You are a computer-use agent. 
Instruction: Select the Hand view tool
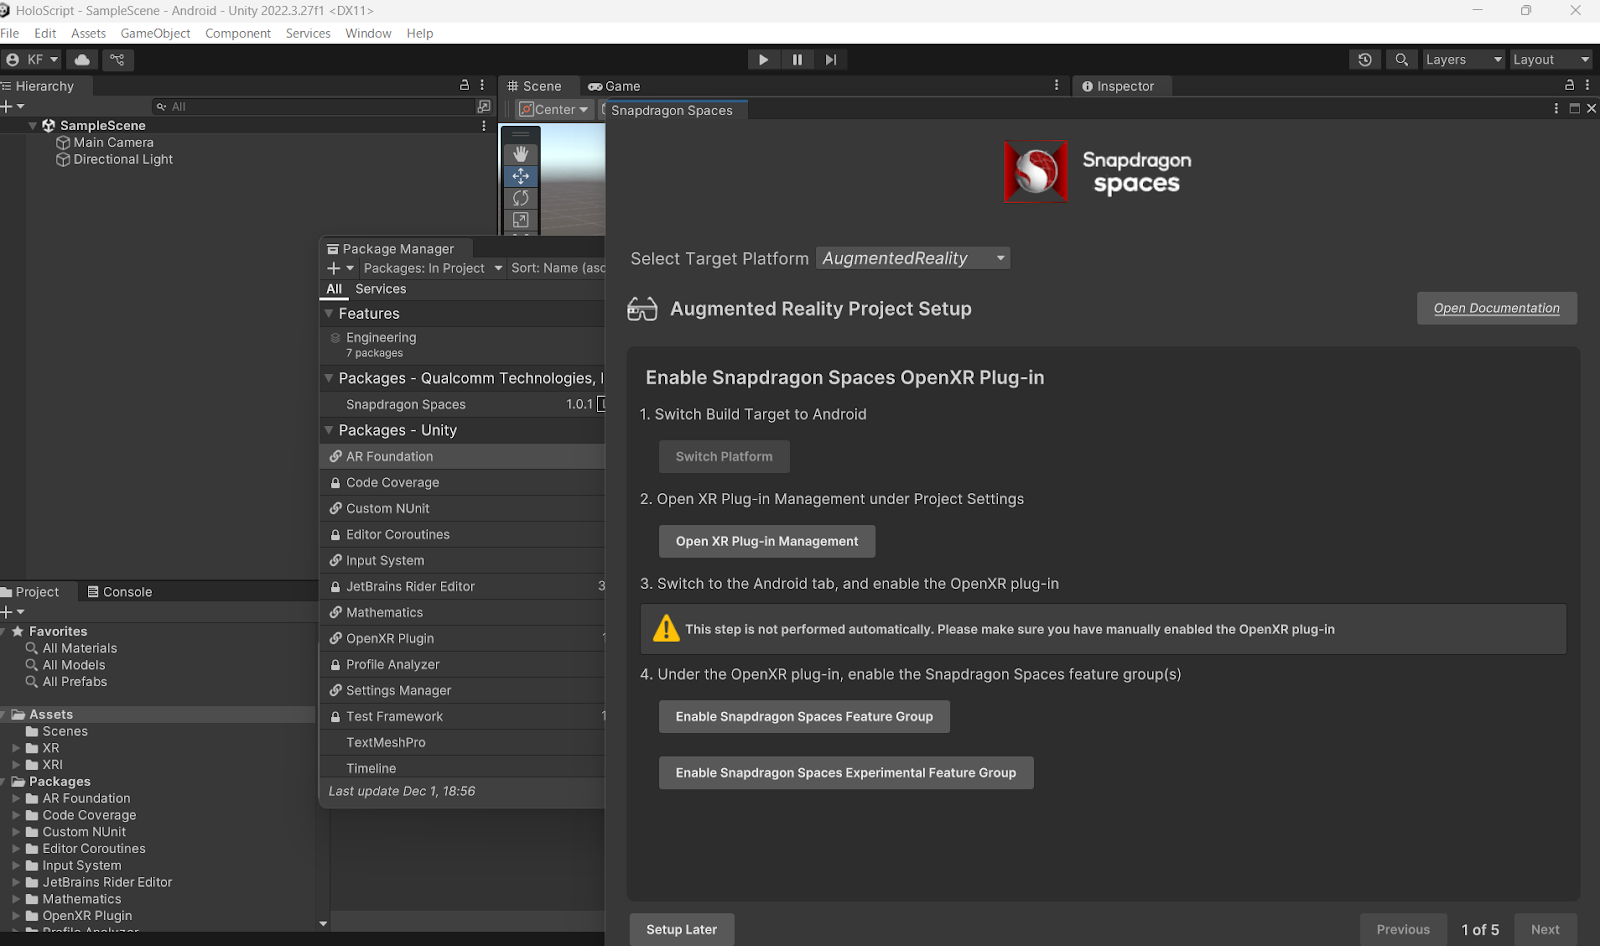(x=520, y=154)
